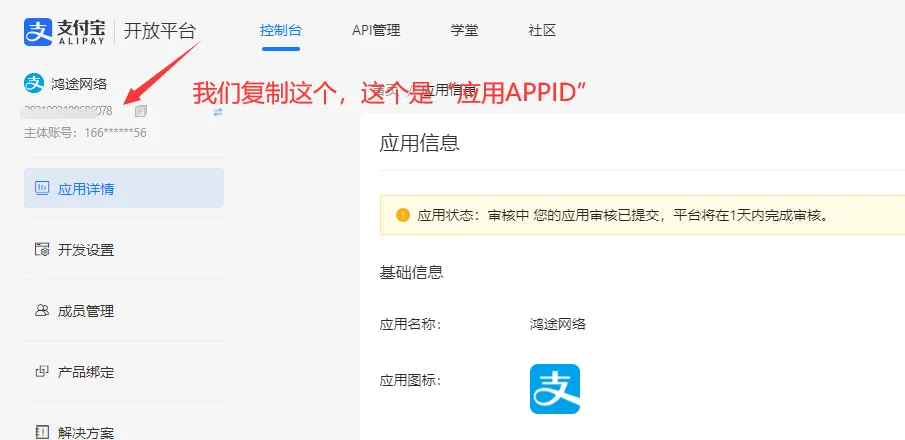Click the orange warning status icon

click(x=403, y=215)
